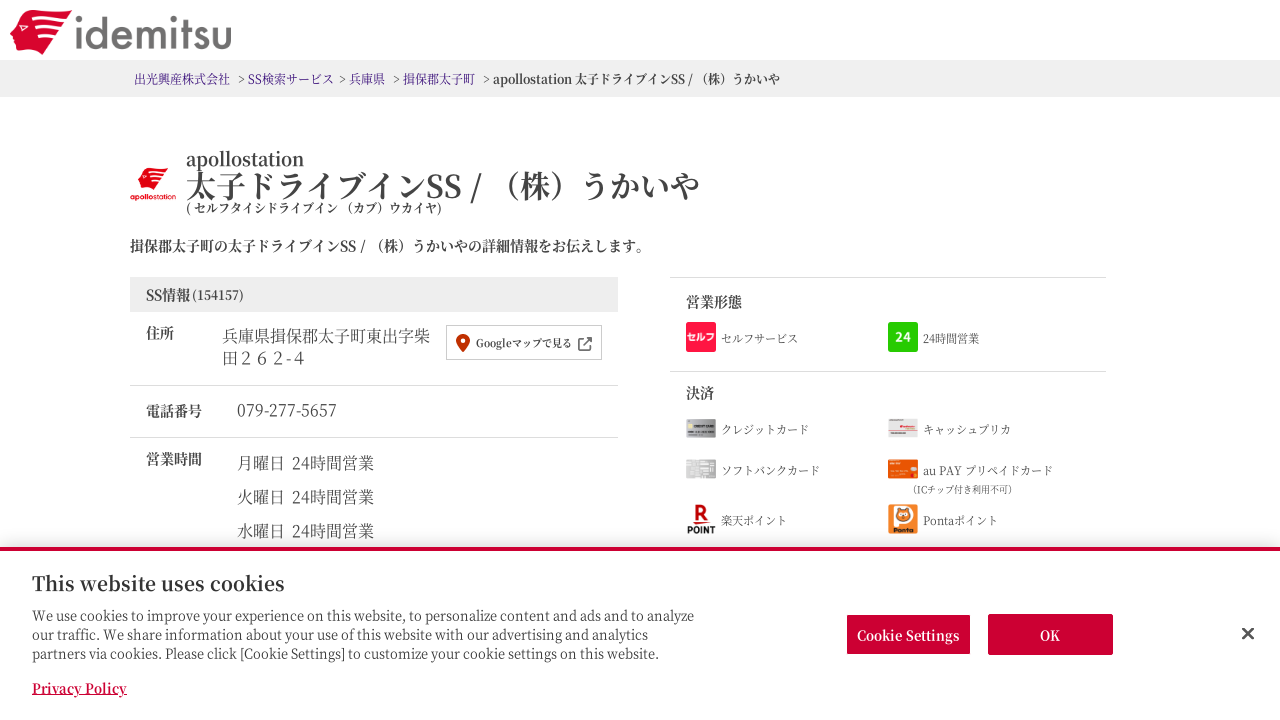Click the credit card payment icon
This screenshot has width=1280, height=720.
click(701, 428)
